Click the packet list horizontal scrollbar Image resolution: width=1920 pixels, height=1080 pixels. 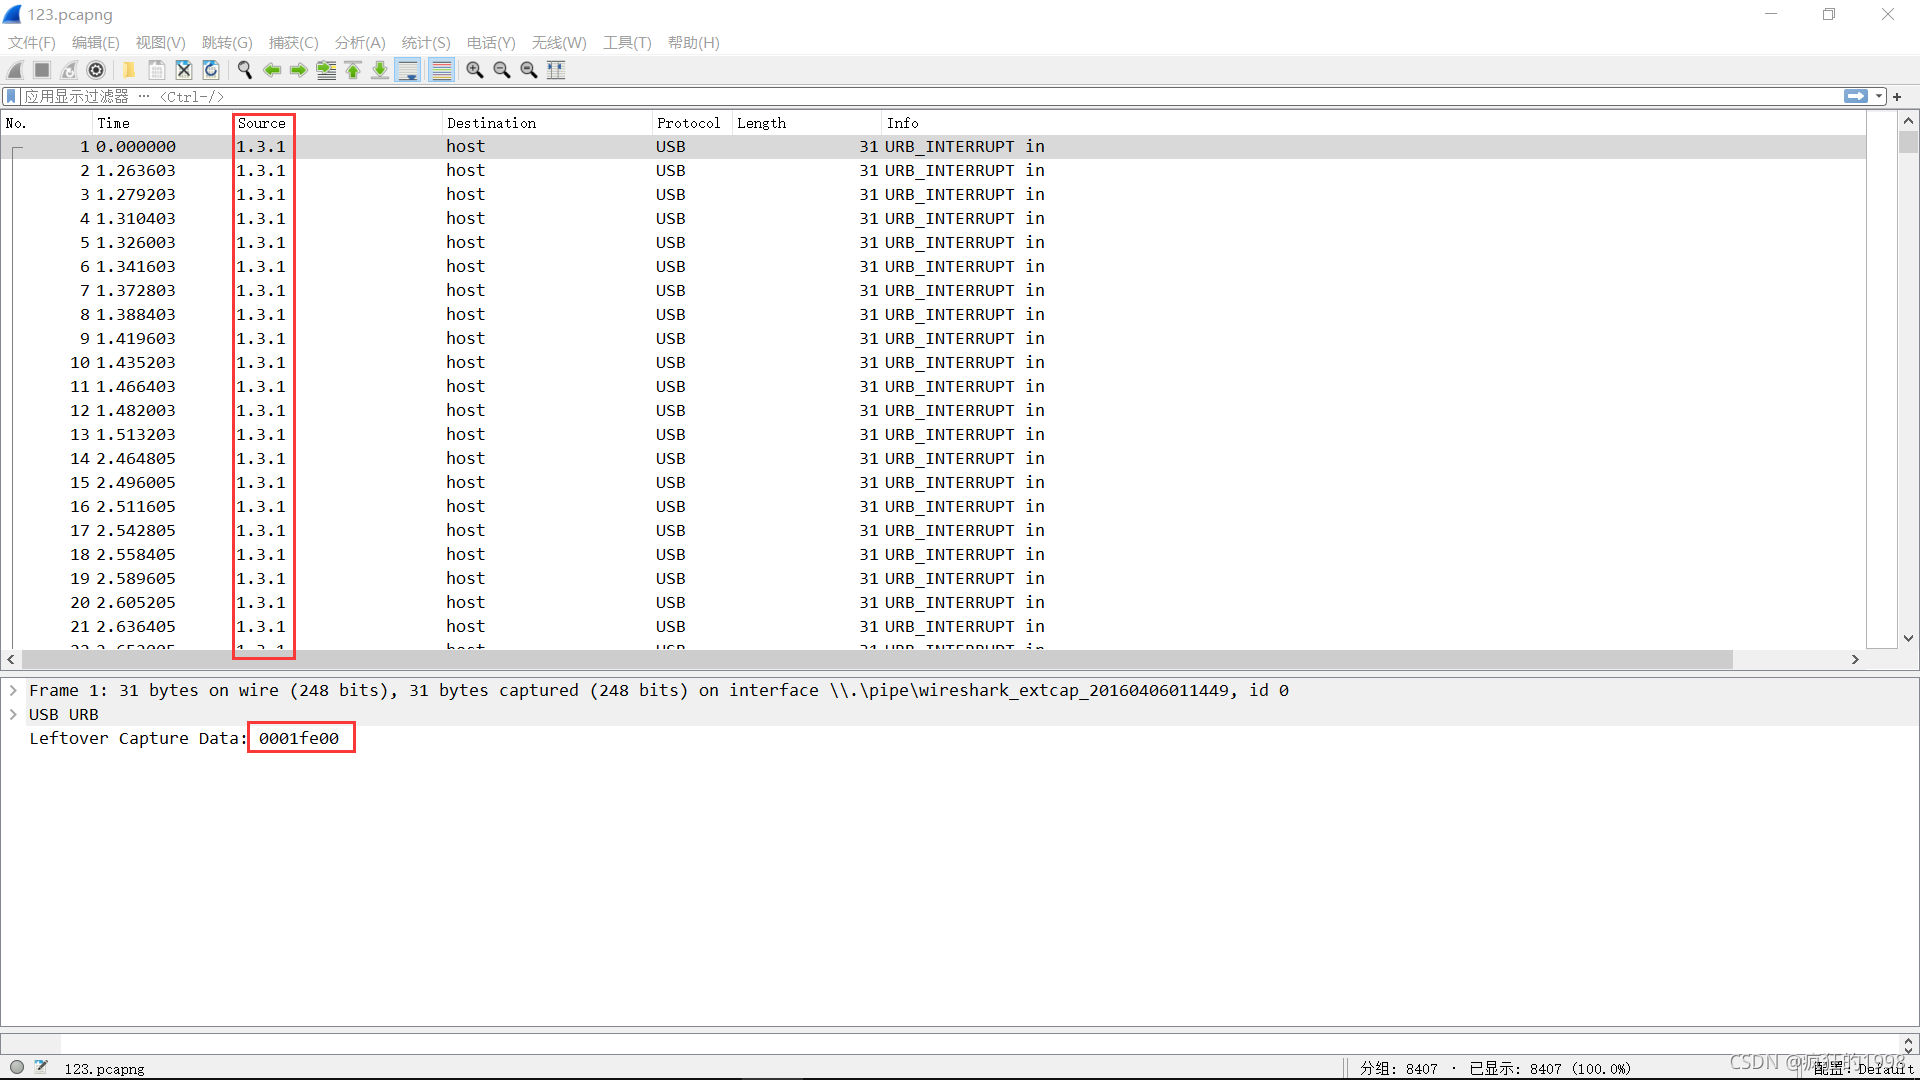pyautogui.click(x=876, y=659)
